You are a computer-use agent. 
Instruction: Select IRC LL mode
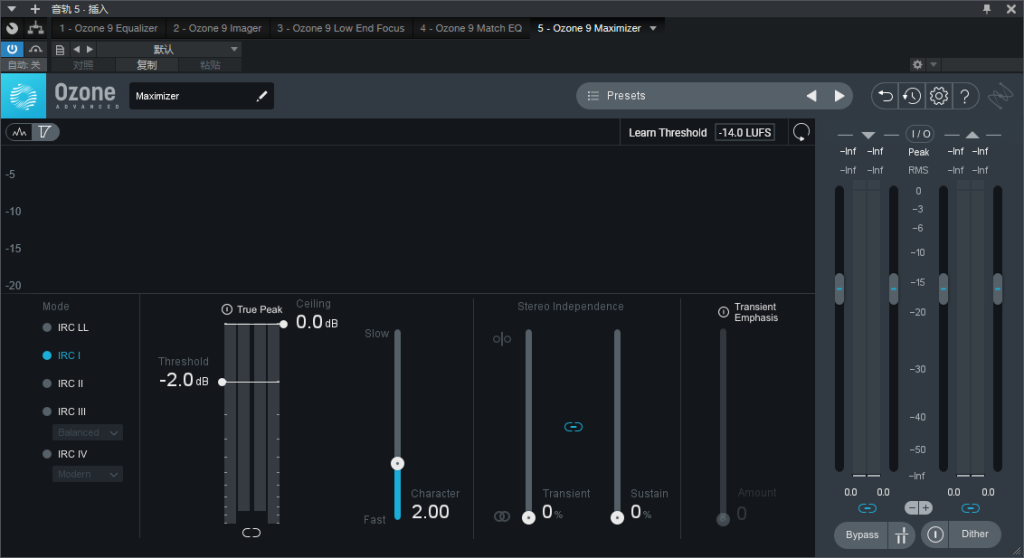pos(65,327)
